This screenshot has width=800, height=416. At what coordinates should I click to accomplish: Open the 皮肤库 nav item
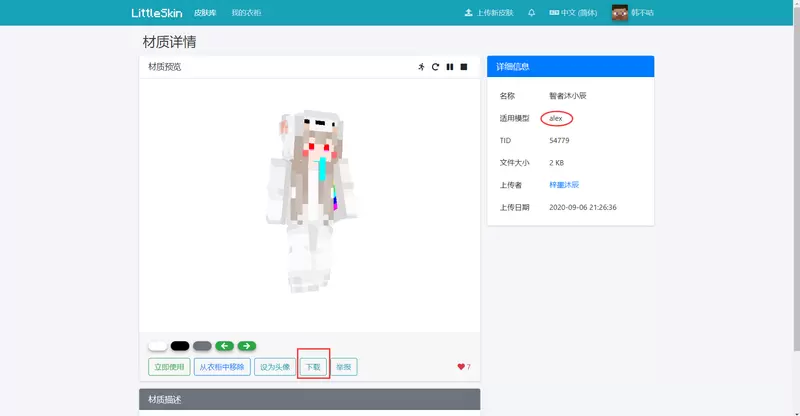205,13
